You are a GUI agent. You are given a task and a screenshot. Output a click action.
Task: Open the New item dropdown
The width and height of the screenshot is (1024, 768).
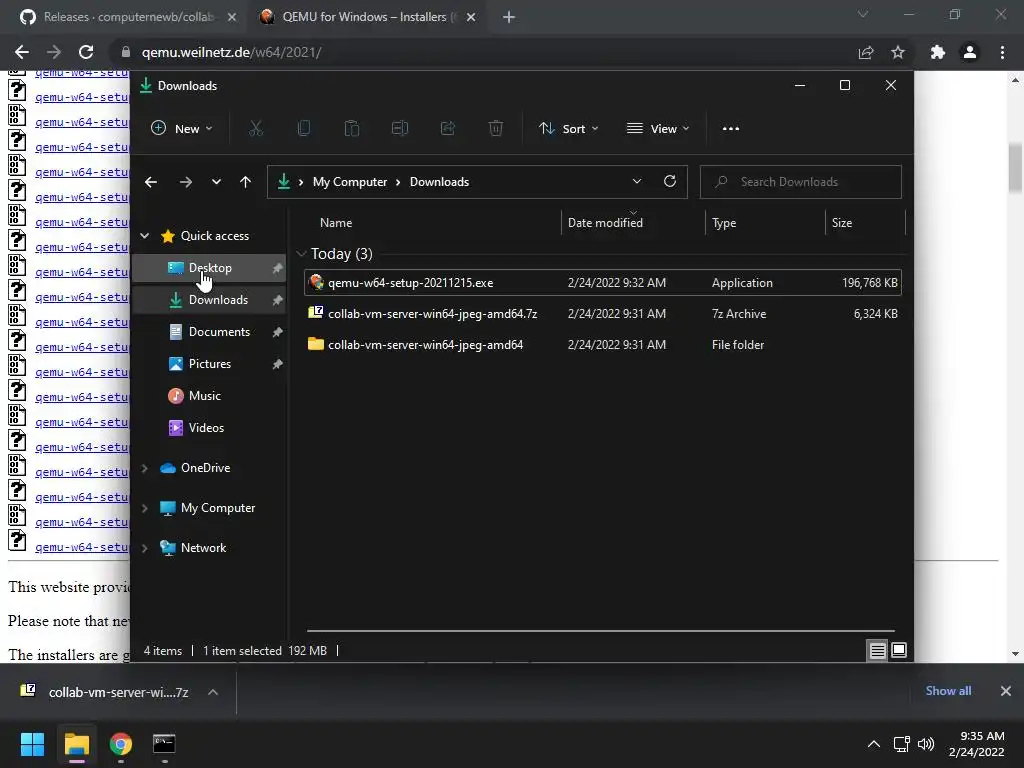coord(182,129)
